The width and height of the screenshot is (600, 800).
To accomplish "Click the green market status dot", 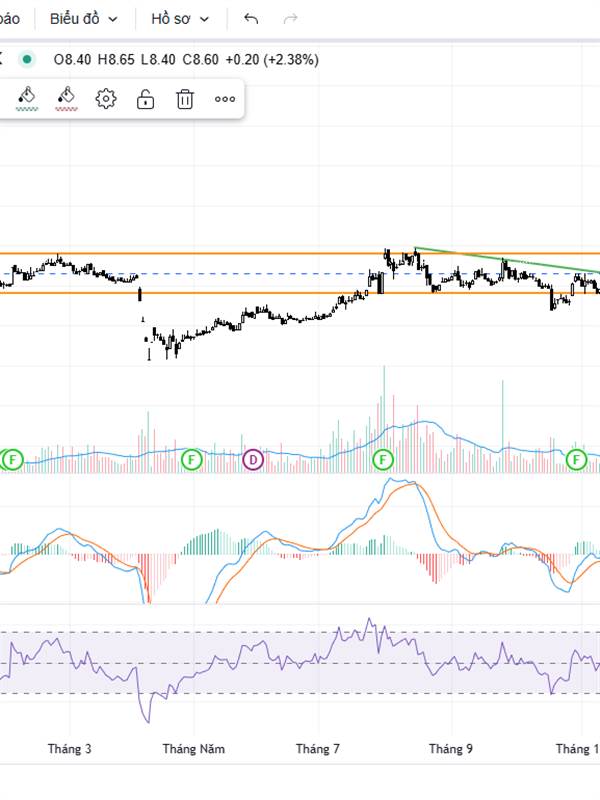I will tap(27, 60).
